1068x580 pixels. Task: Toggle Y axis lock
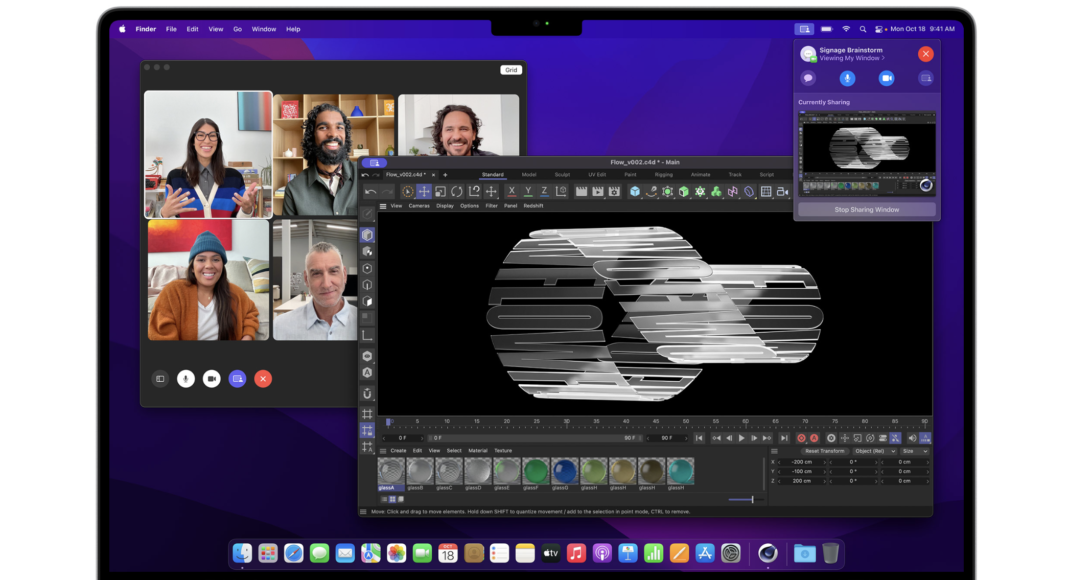528,192
